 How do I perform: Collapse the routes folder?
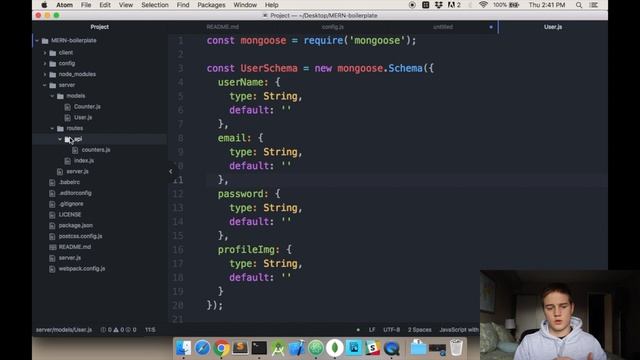52,128
